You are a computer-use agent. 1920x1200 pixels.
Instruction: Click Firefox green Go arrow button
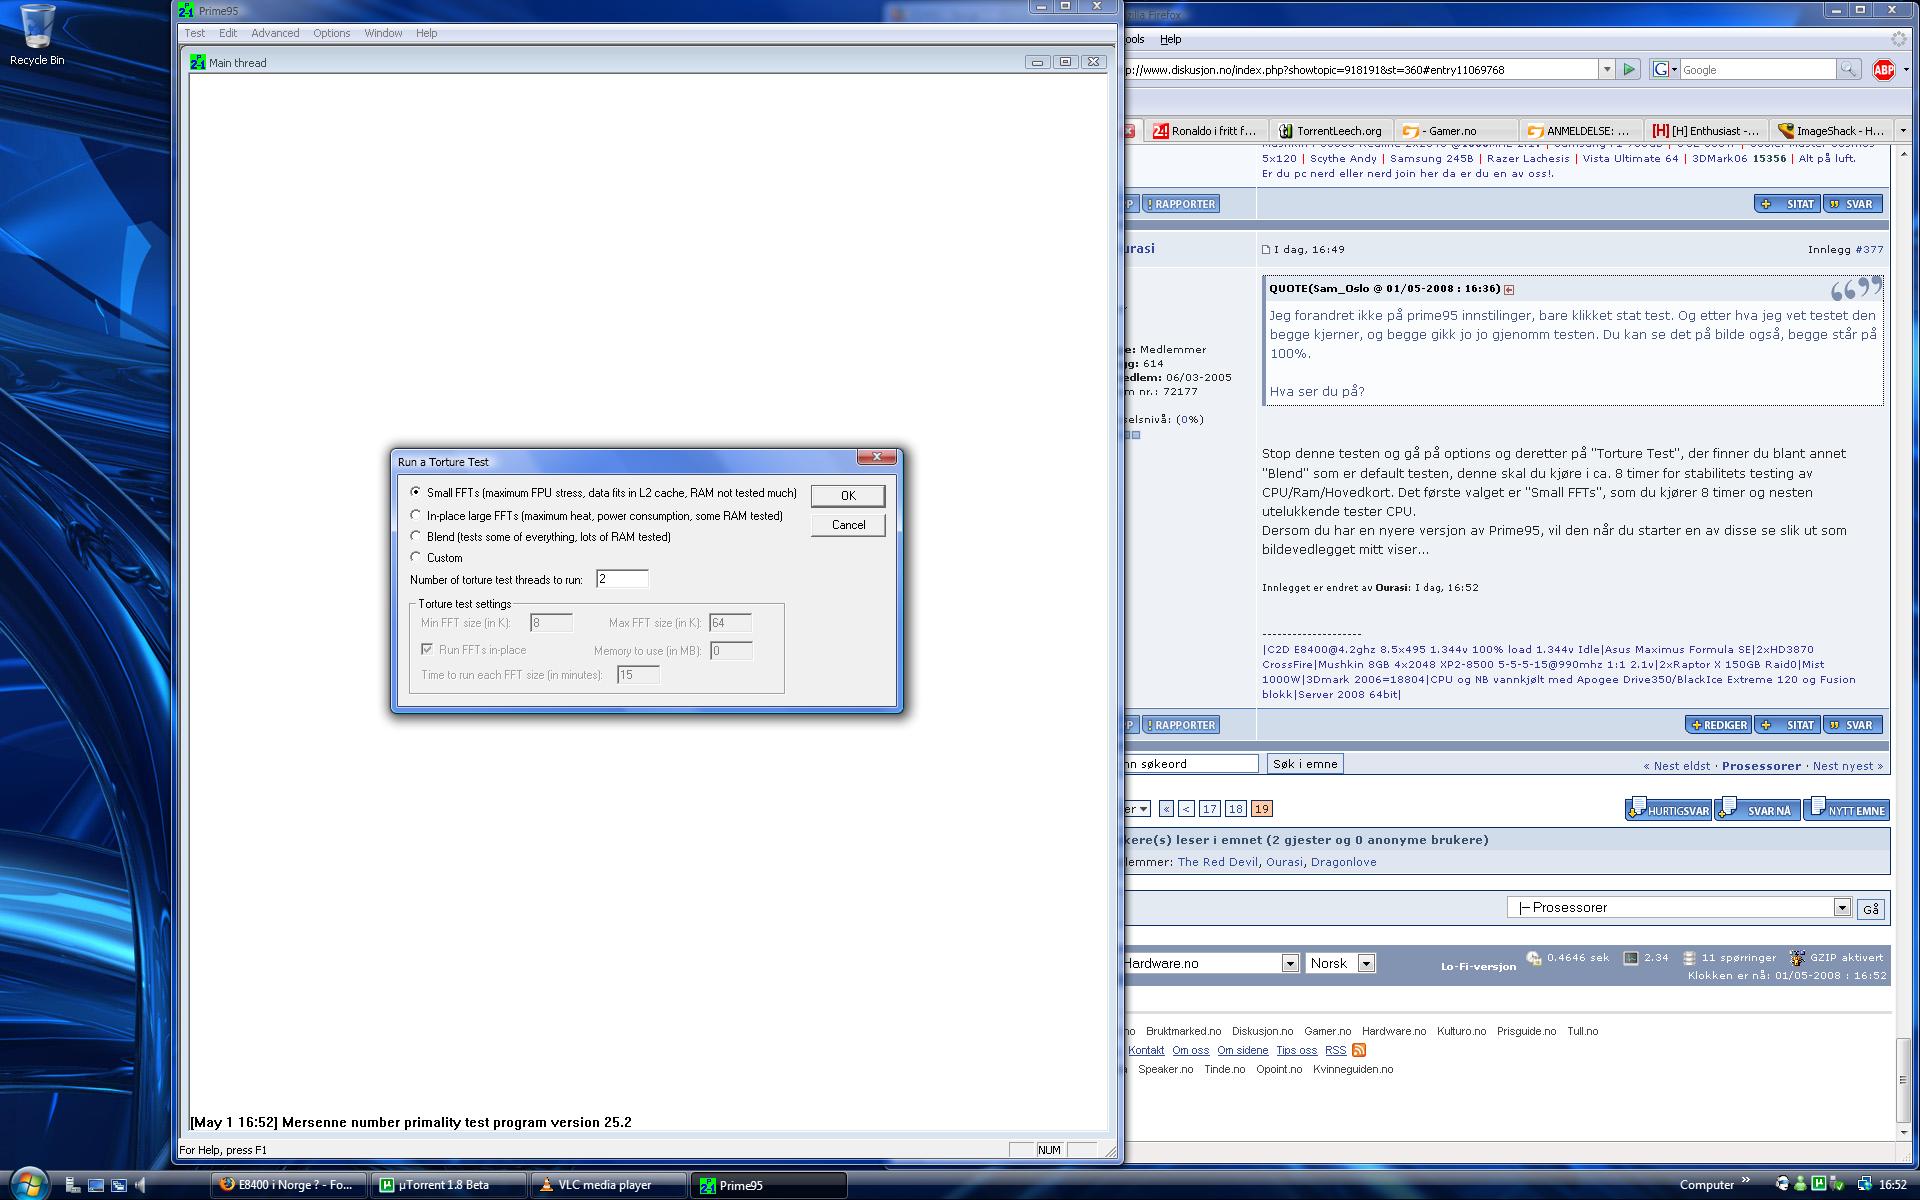(x=1629, y=69)
